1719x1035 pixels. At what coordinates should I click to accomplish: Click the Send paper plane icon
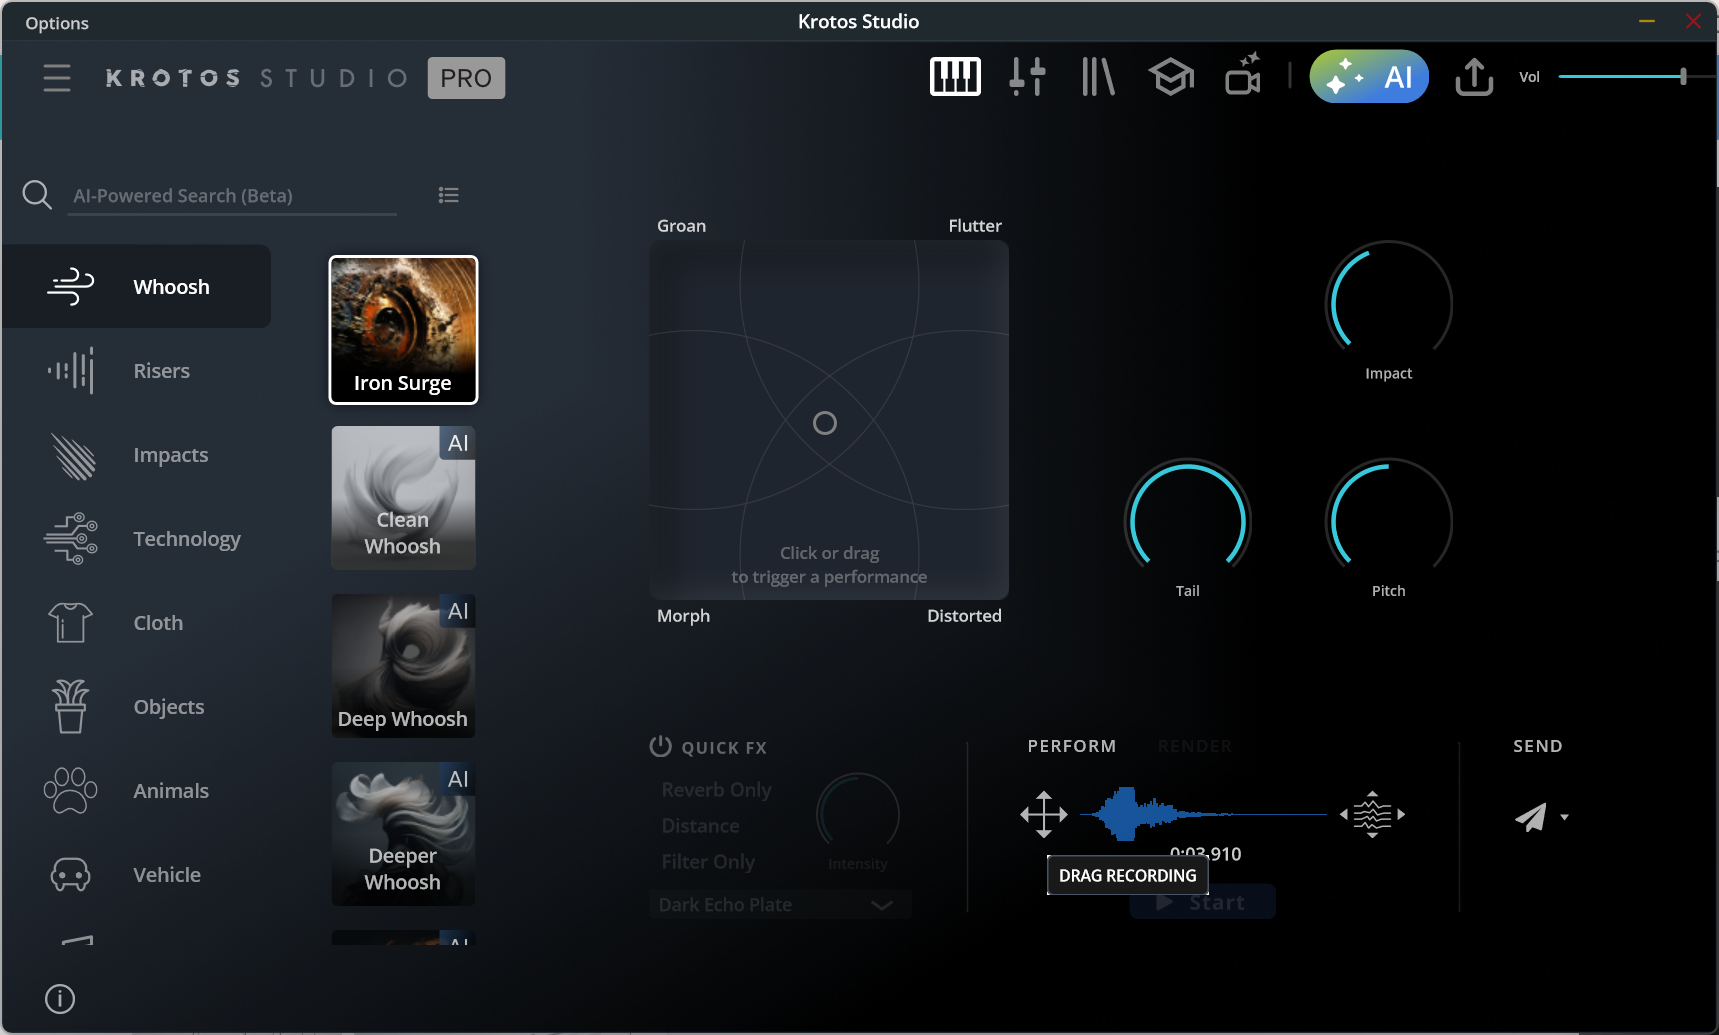pyautogui.click(x=1530, y=817)
